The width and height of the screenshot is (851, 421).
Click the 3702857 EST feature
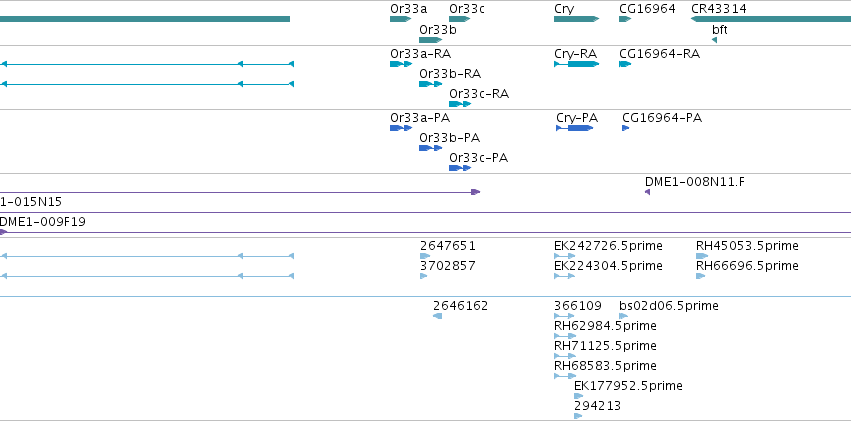click(x=423, y=276)
